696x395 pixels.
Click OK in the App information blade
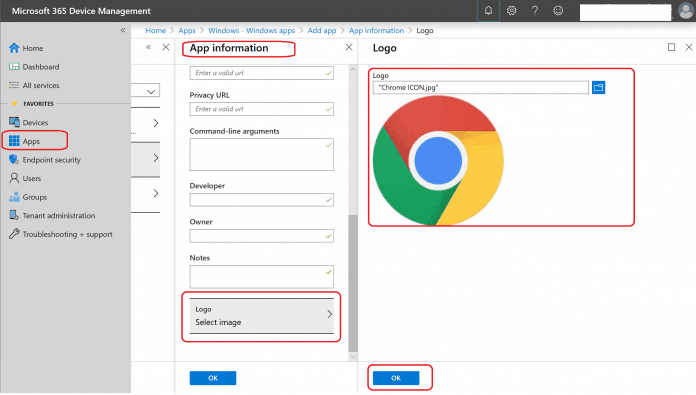point(213,378)
